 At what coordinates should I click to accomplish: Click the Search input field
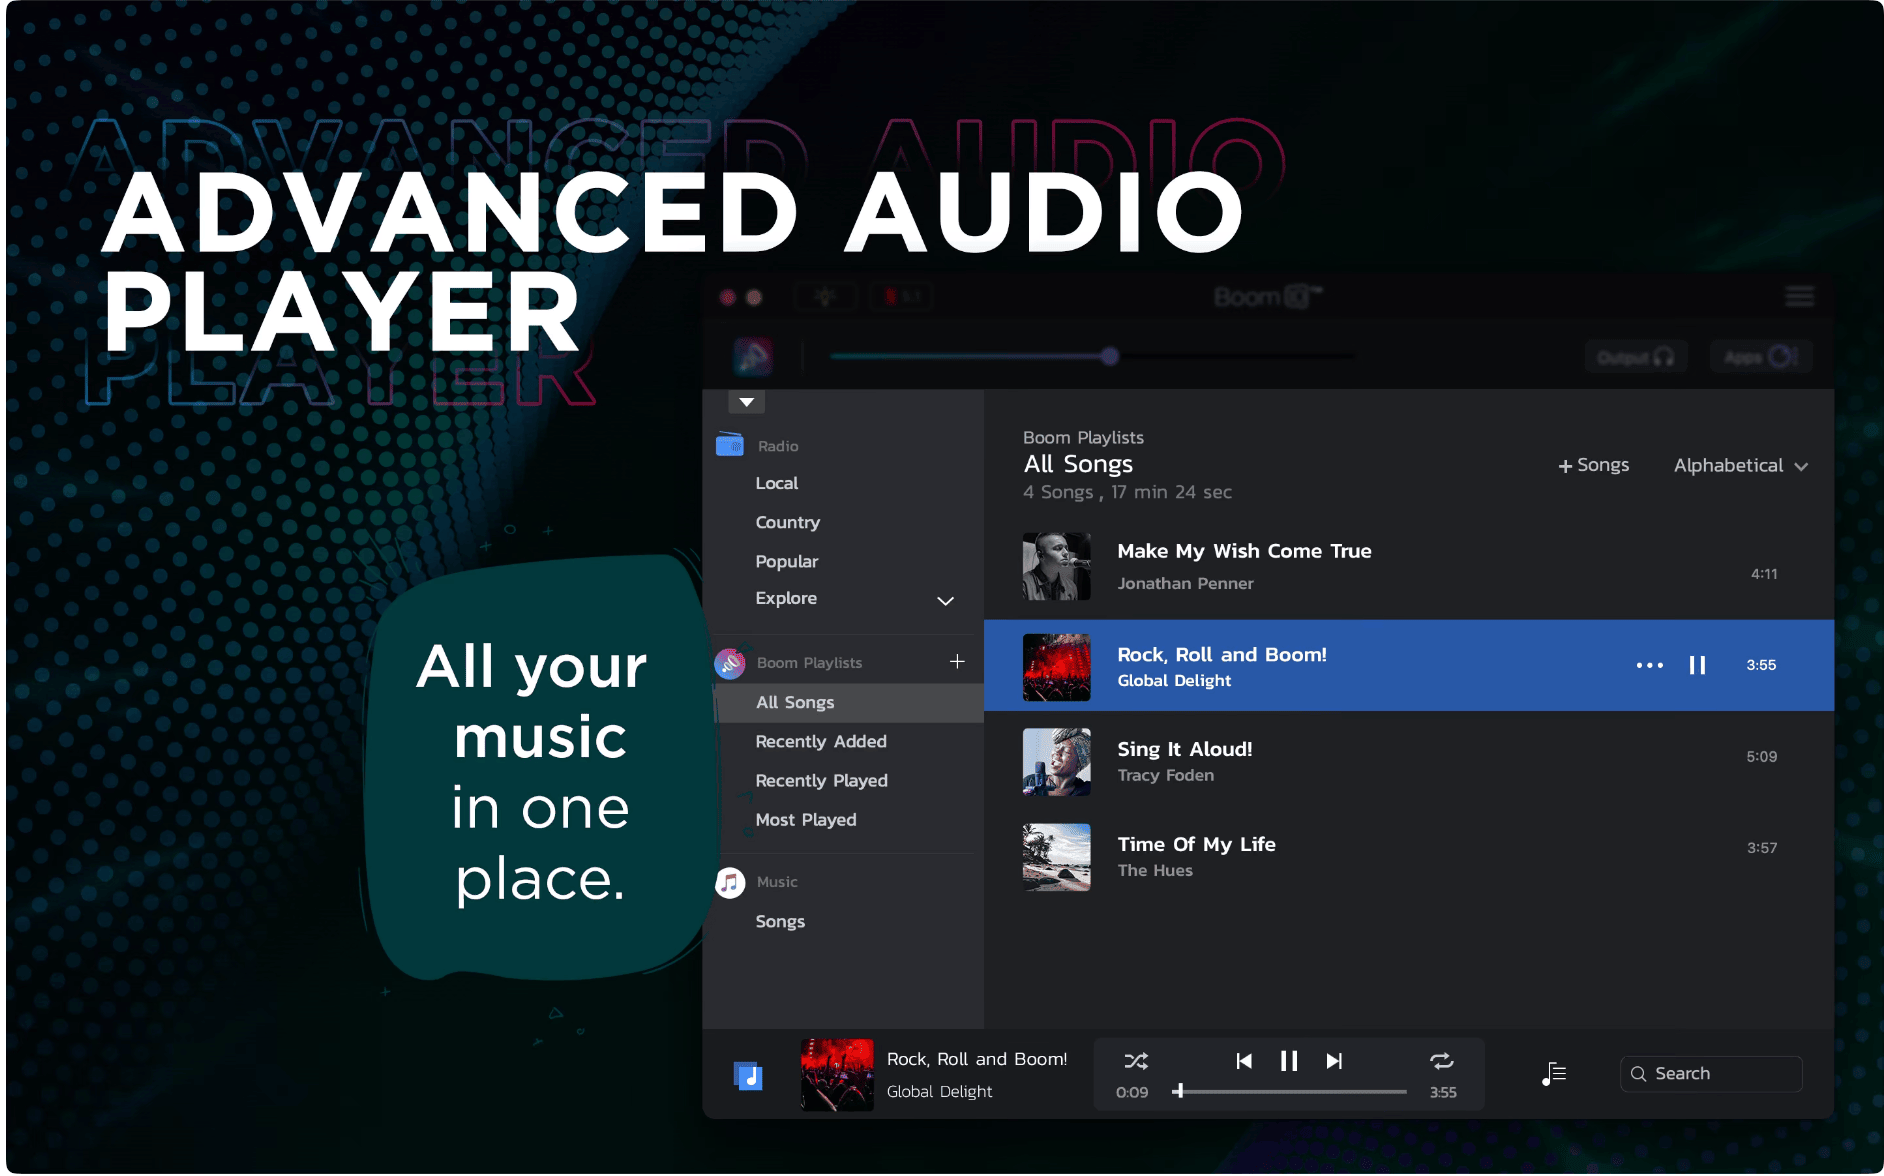[x=1710, y=1074]
